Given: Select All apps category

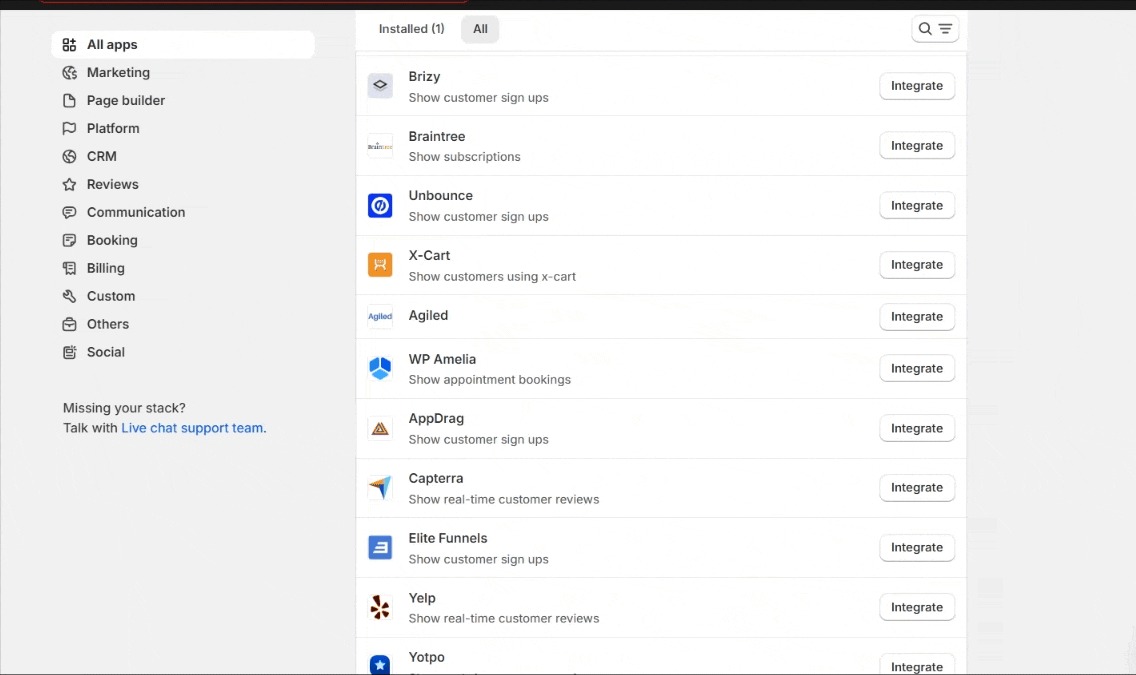Looking at the screenshot, I should coord(183,45).
